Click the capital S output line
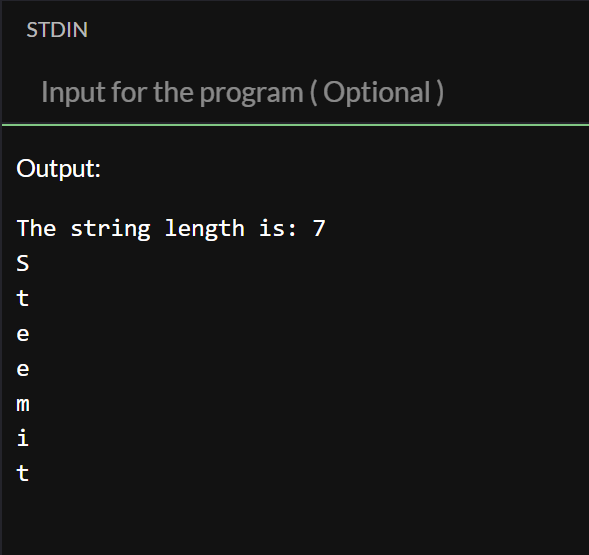The height and width of the screenshot is (555, 589). point(23,263)
